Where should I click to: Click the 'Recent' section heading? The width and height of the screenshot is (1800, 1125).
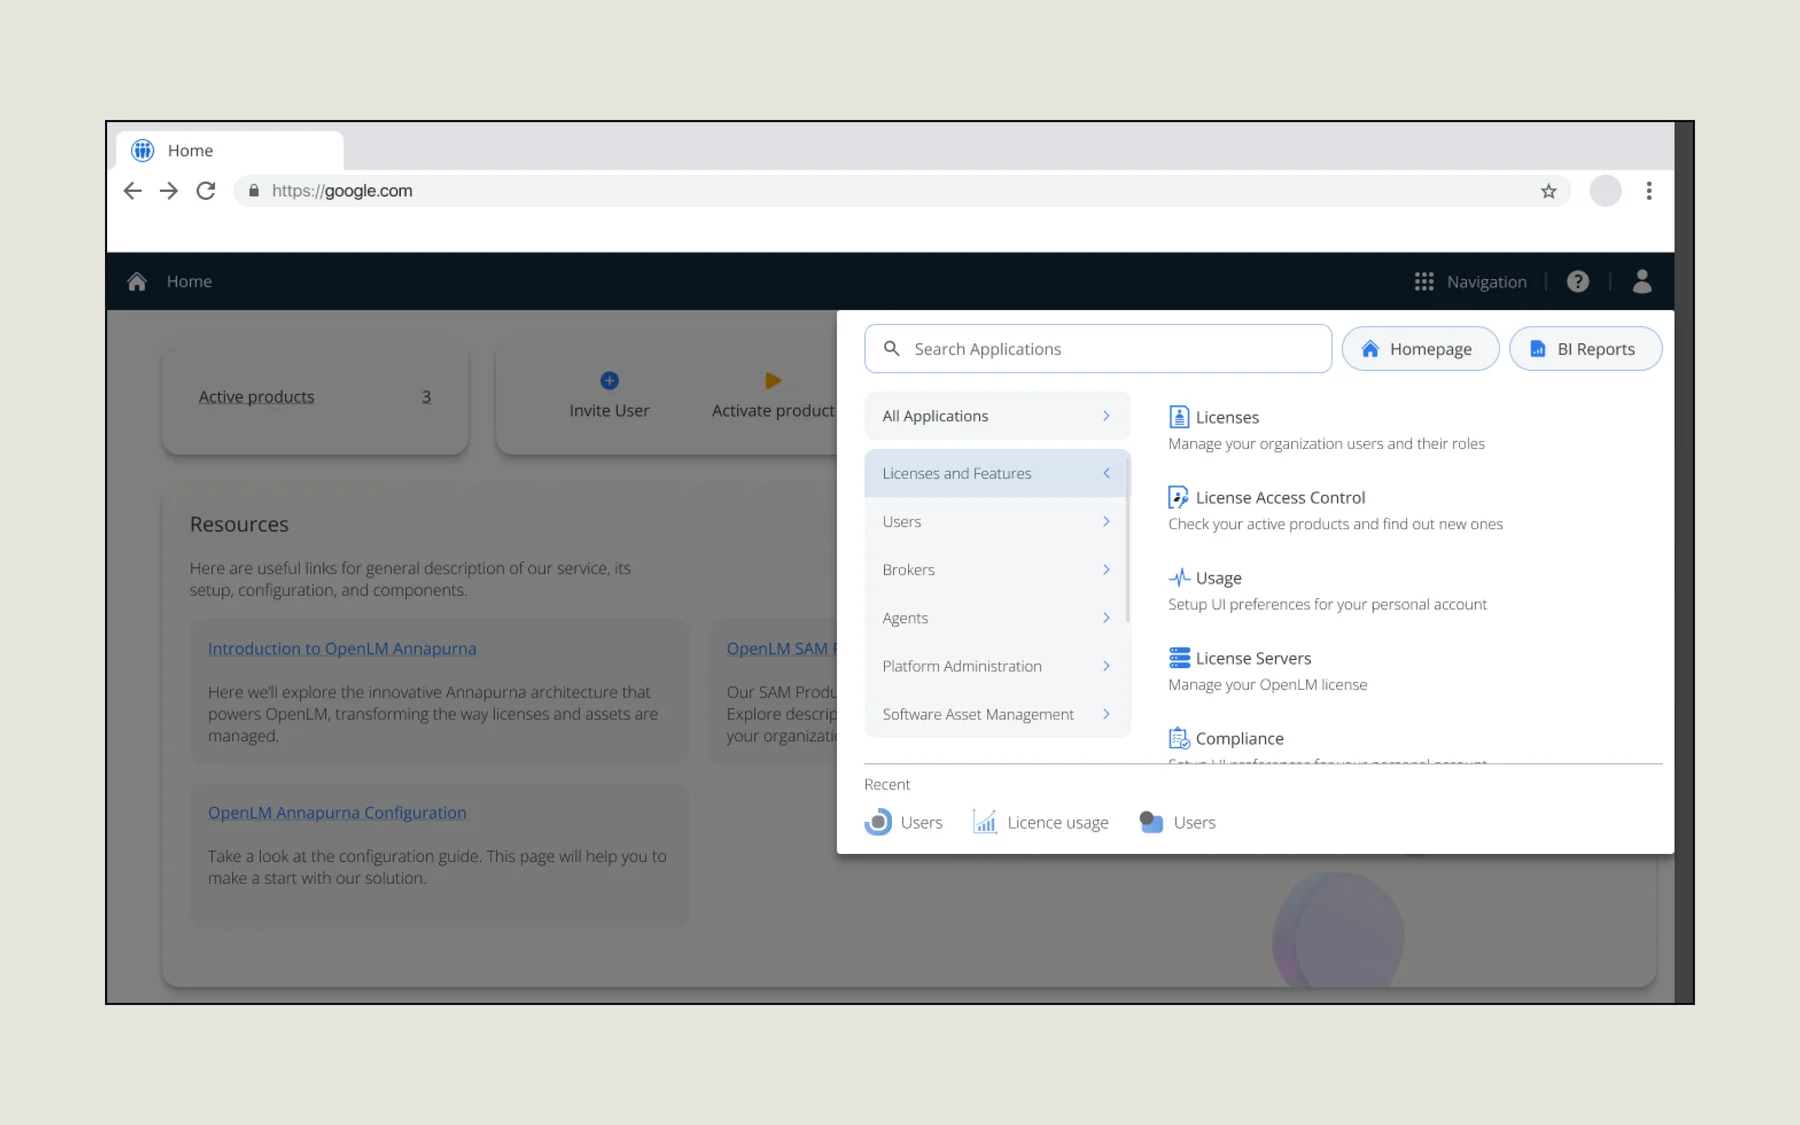click(x=887, y=785)
